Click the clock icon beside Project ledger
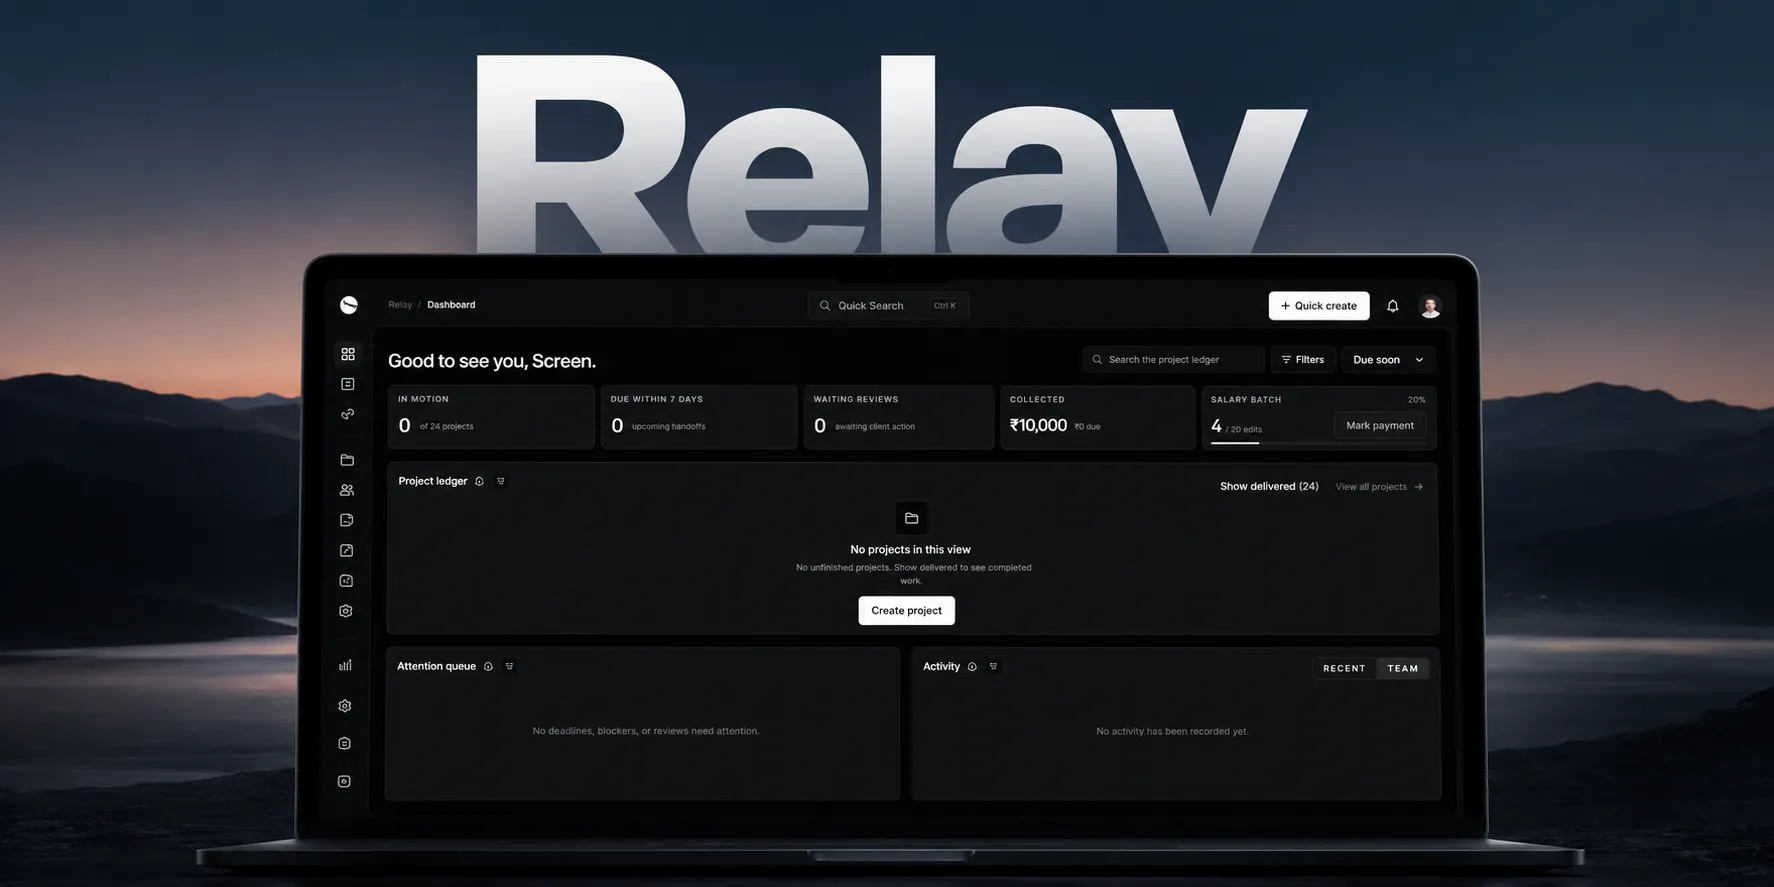This screenshot has width=1774, height=887. [480, 482]
